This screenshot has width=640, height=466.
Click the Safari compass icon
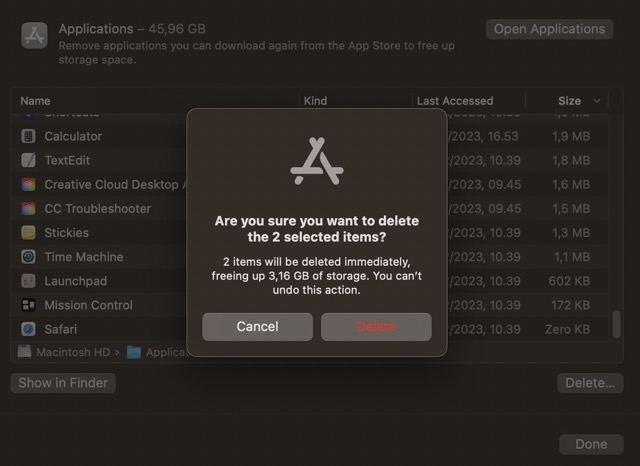[x=28, y=329]
